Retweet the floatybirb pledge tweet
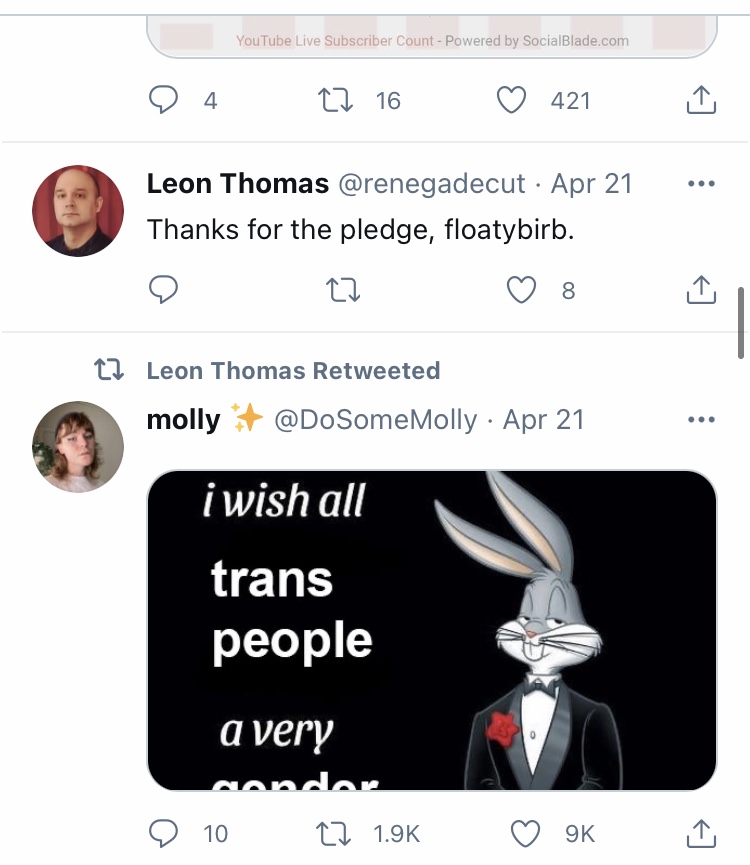 (x=342, y=290)
